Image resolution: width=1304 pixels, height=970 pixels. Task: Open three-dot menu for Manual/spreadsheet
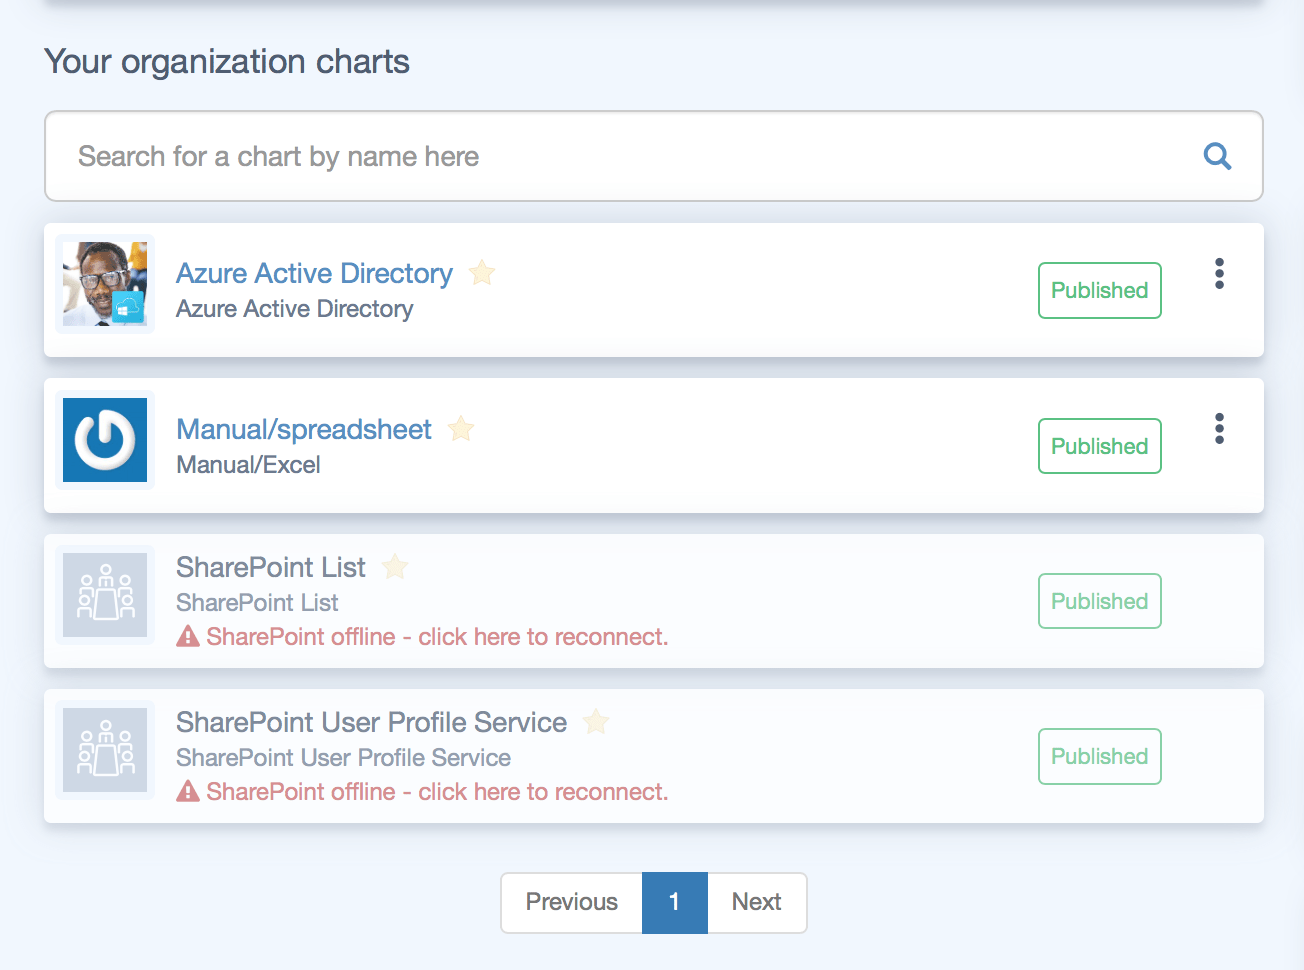click(1219, 429)
